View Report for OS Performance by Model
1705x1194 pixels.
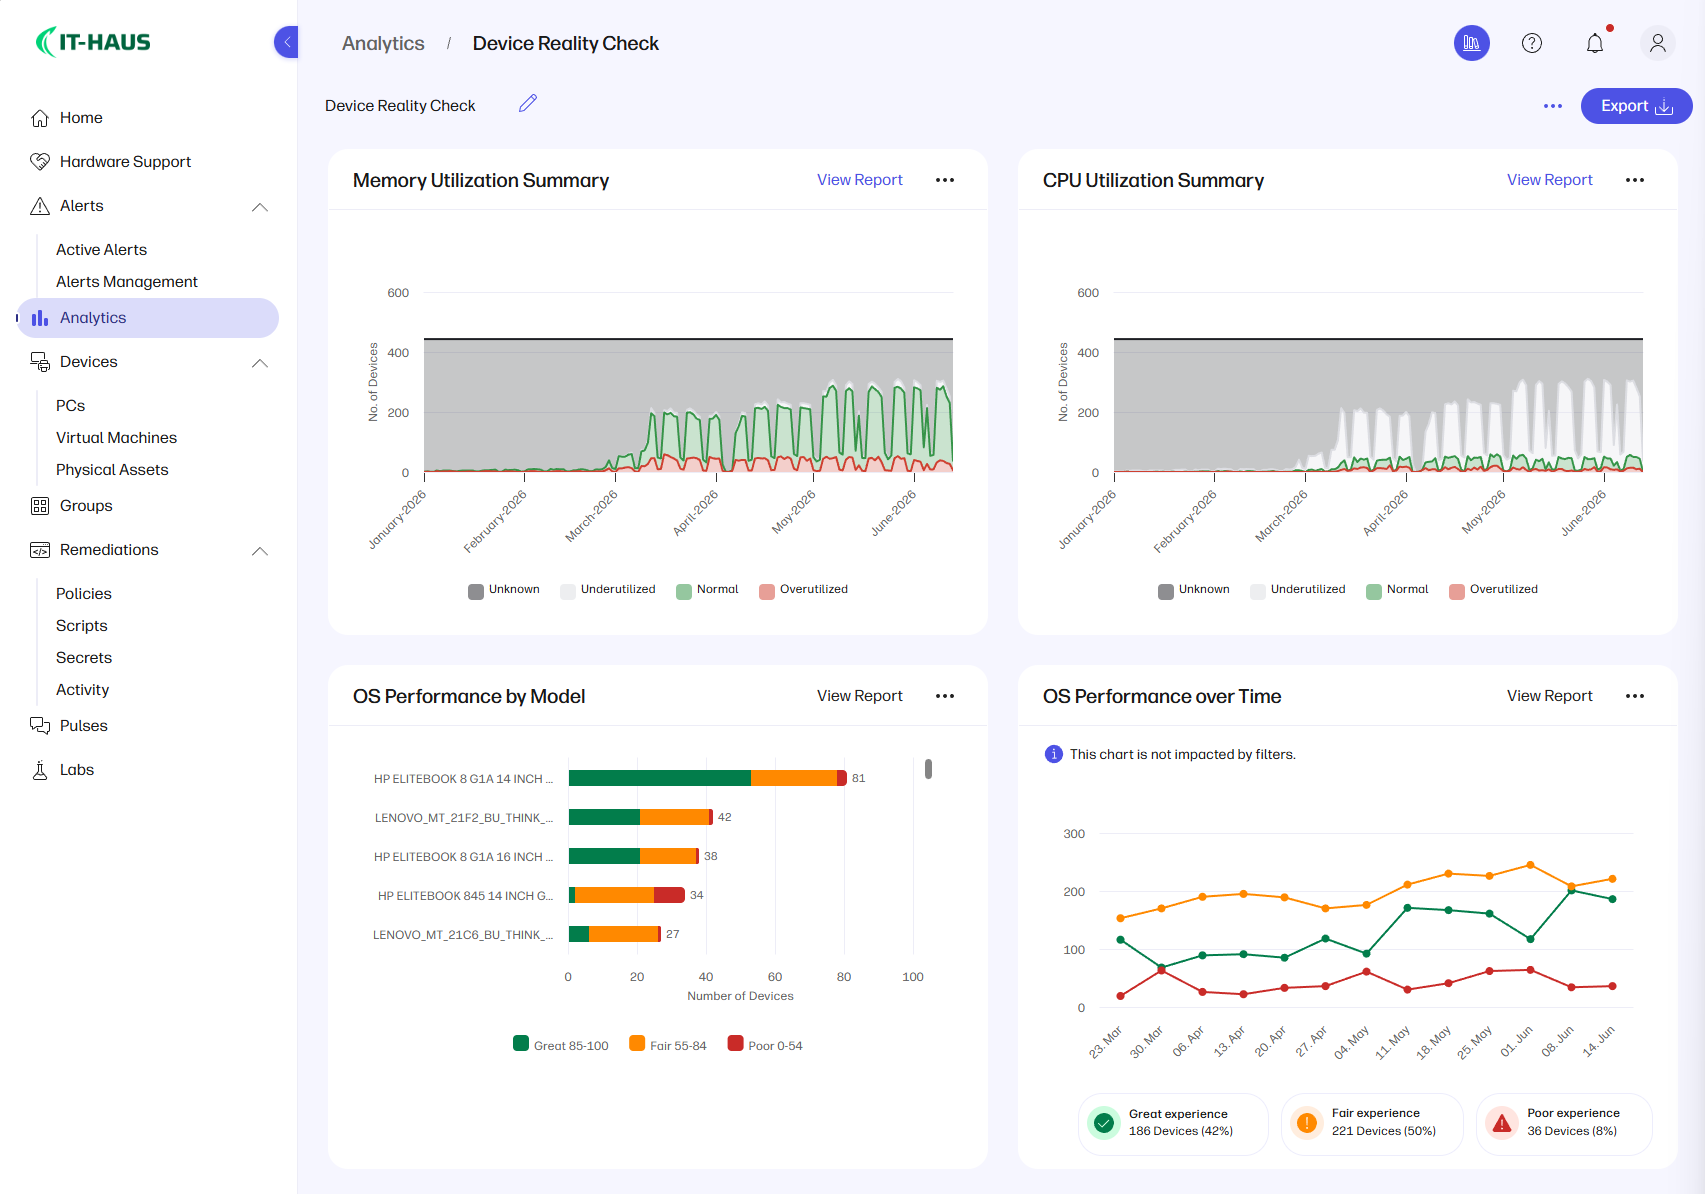[x=860, y=696]
